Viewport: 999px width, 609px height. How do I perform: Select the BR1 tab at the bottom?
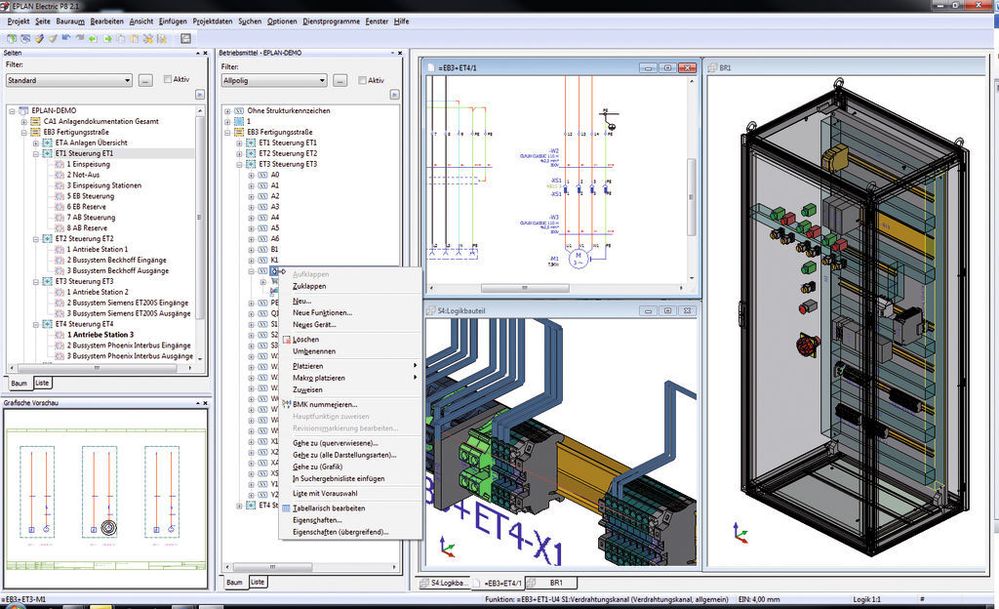click(x=557, y=581)
